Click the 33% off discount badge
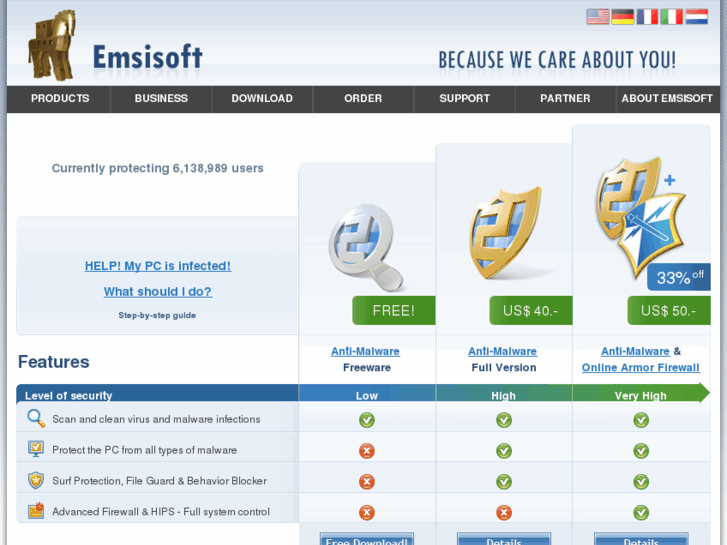Screen dimensions: 727x545 (679, 277)
